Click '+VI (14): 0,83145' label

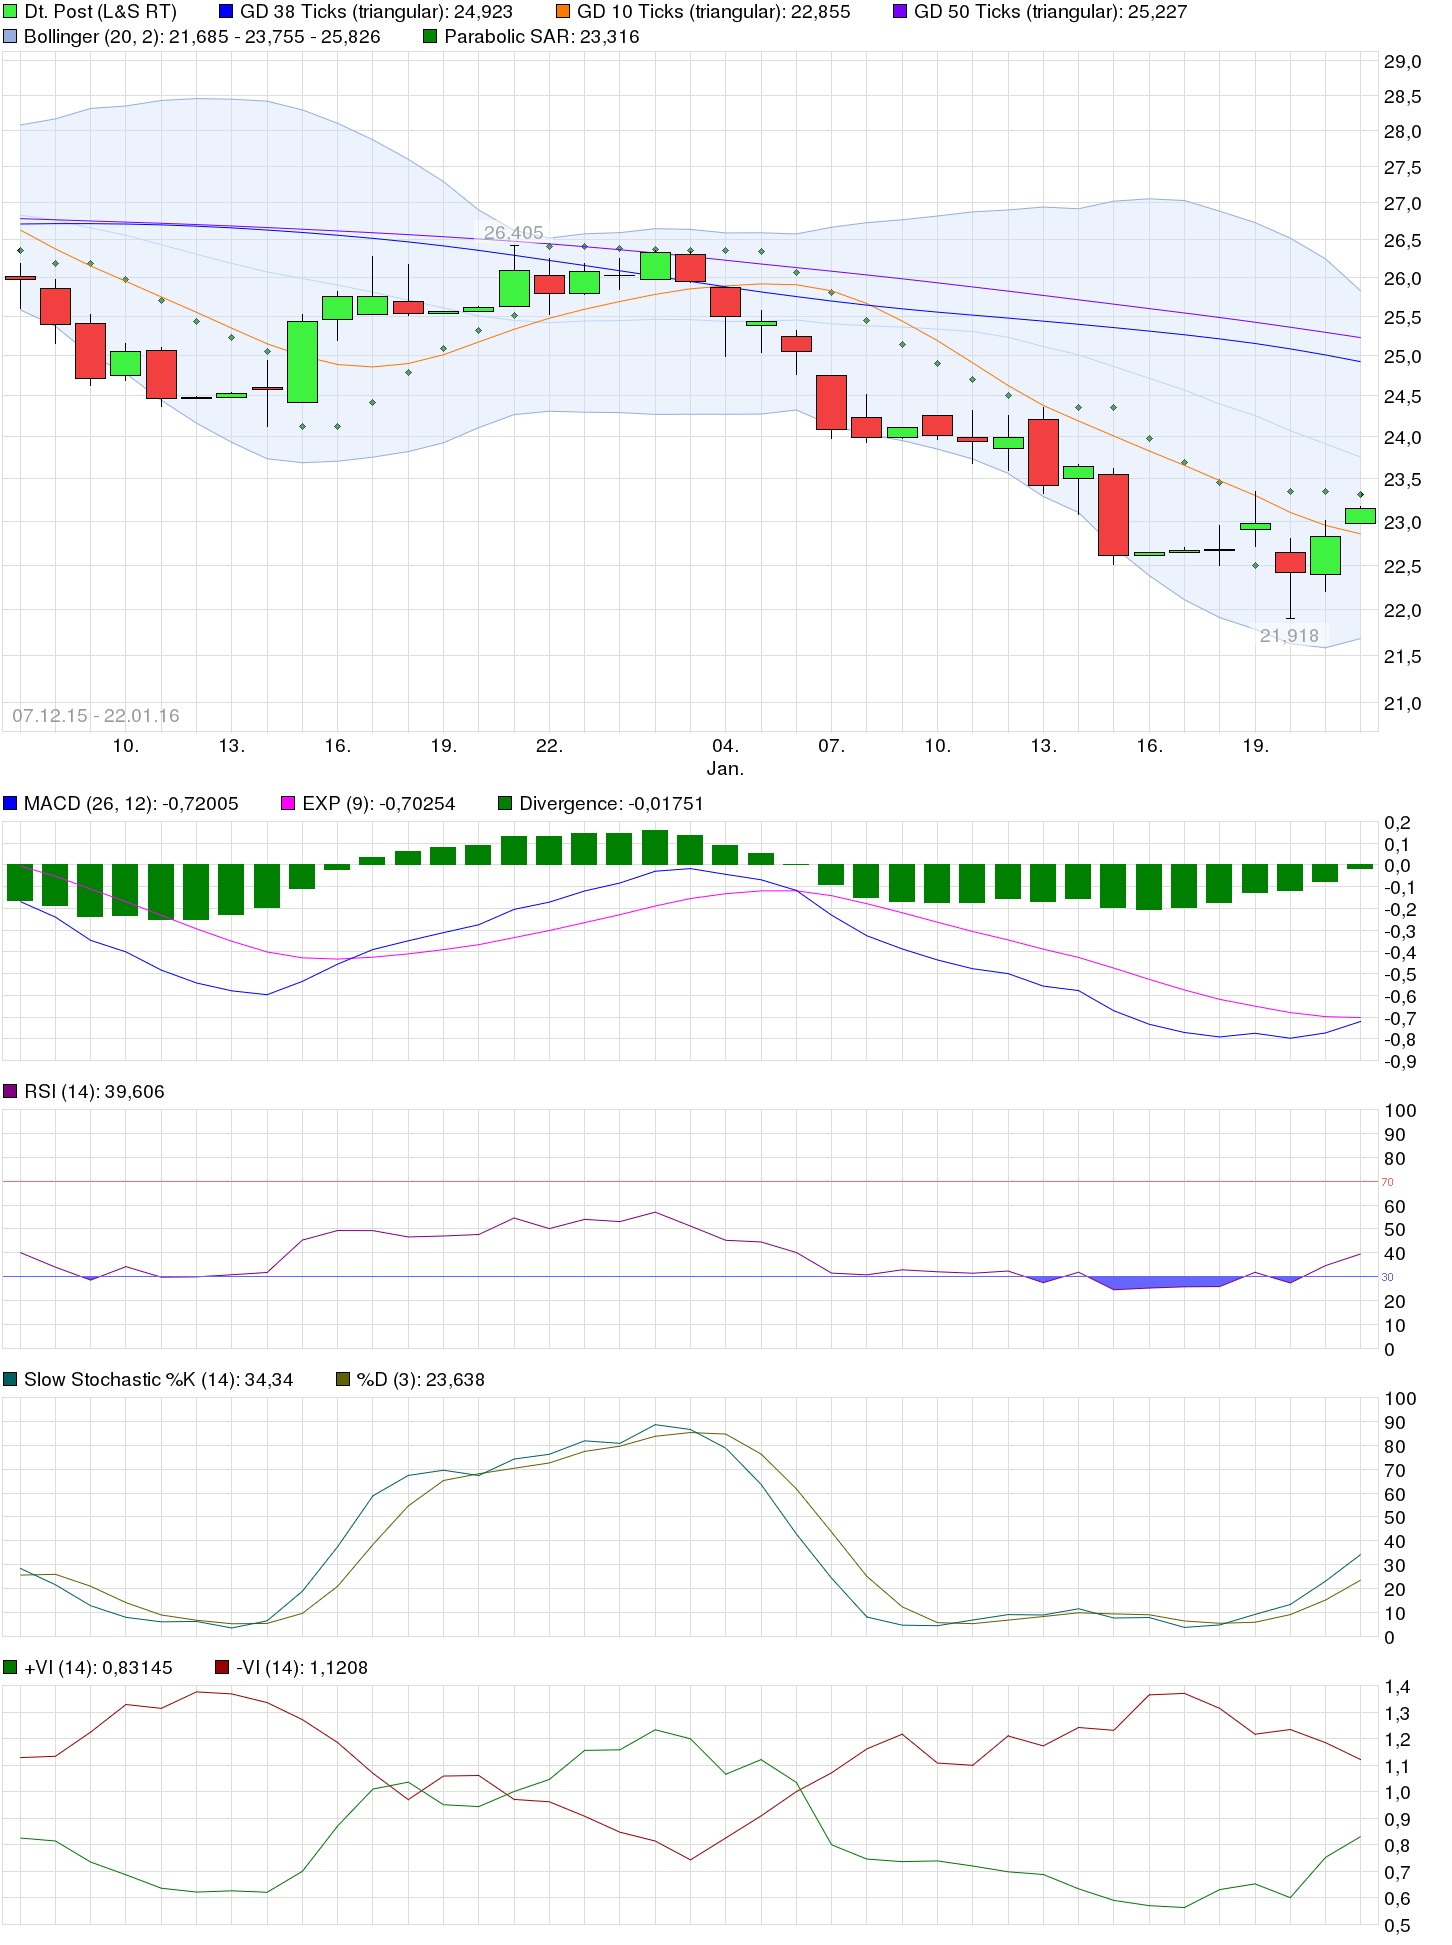click(98, 1667)
